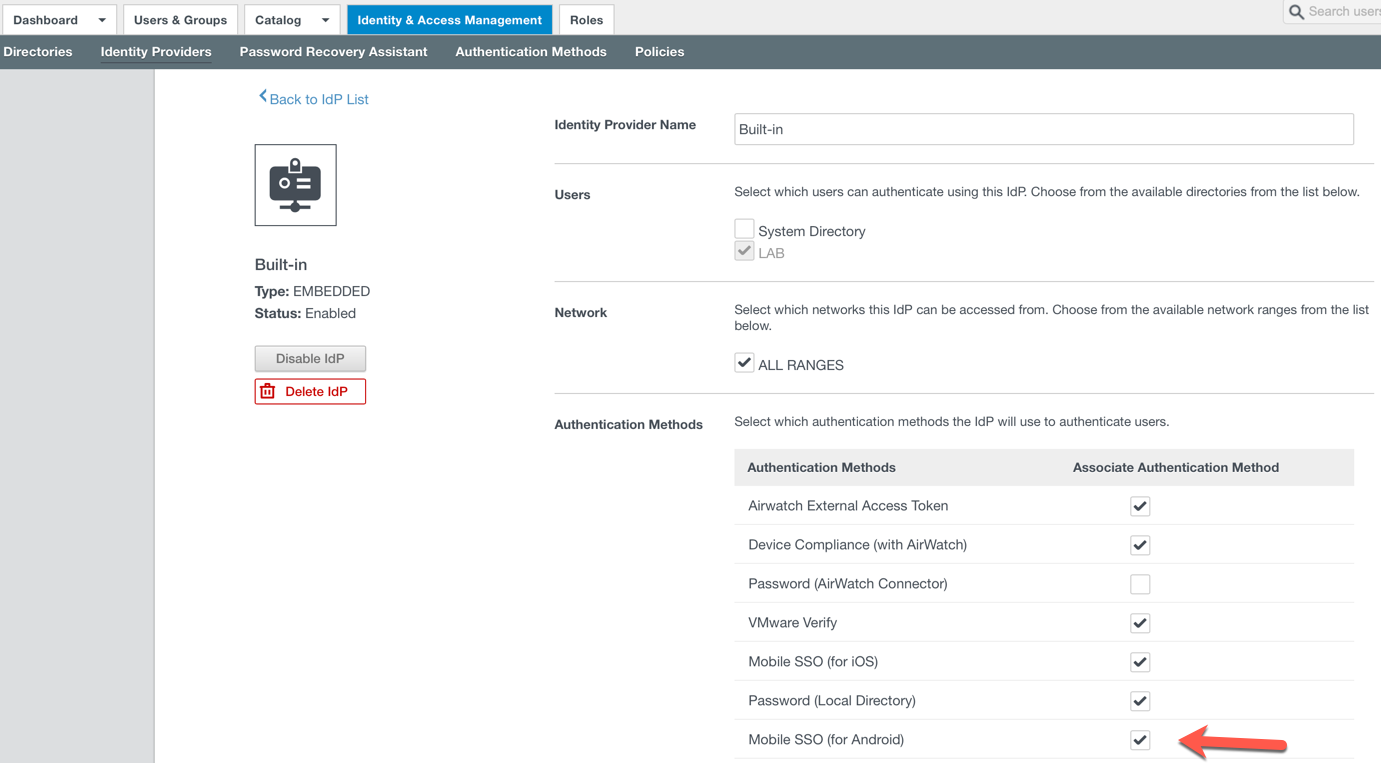This screenshot has width=1381, height=763.
Task: Switch to the Roles tab
Action: point(586,19)
